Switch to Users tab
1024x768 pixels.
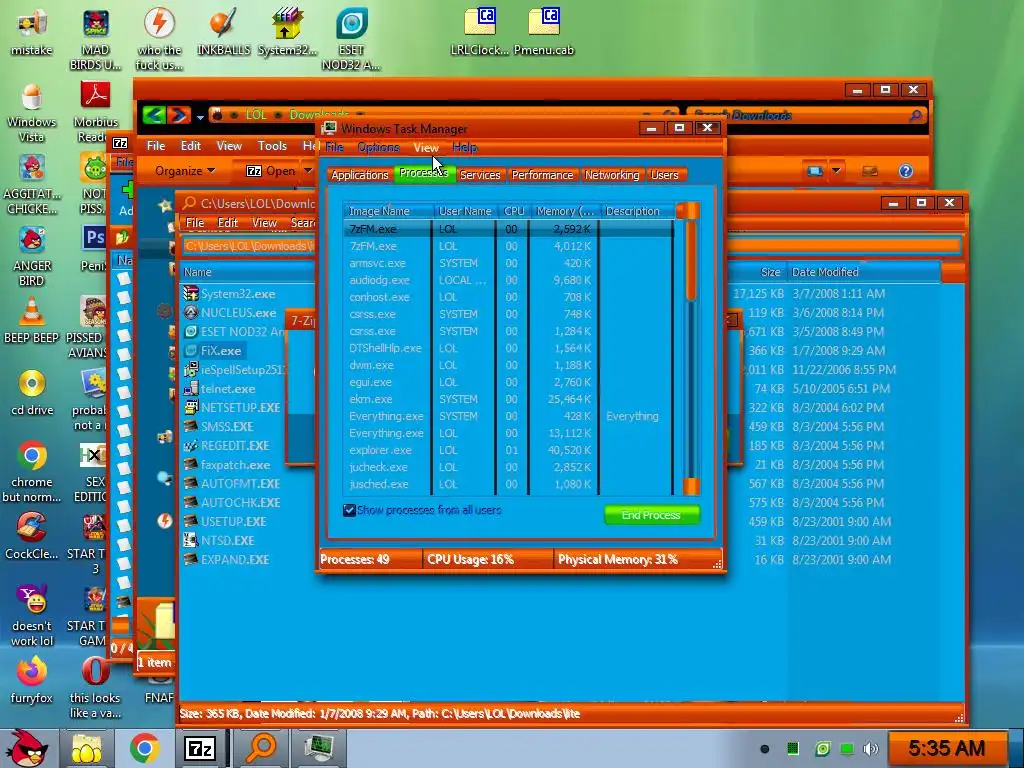[664, 175]
